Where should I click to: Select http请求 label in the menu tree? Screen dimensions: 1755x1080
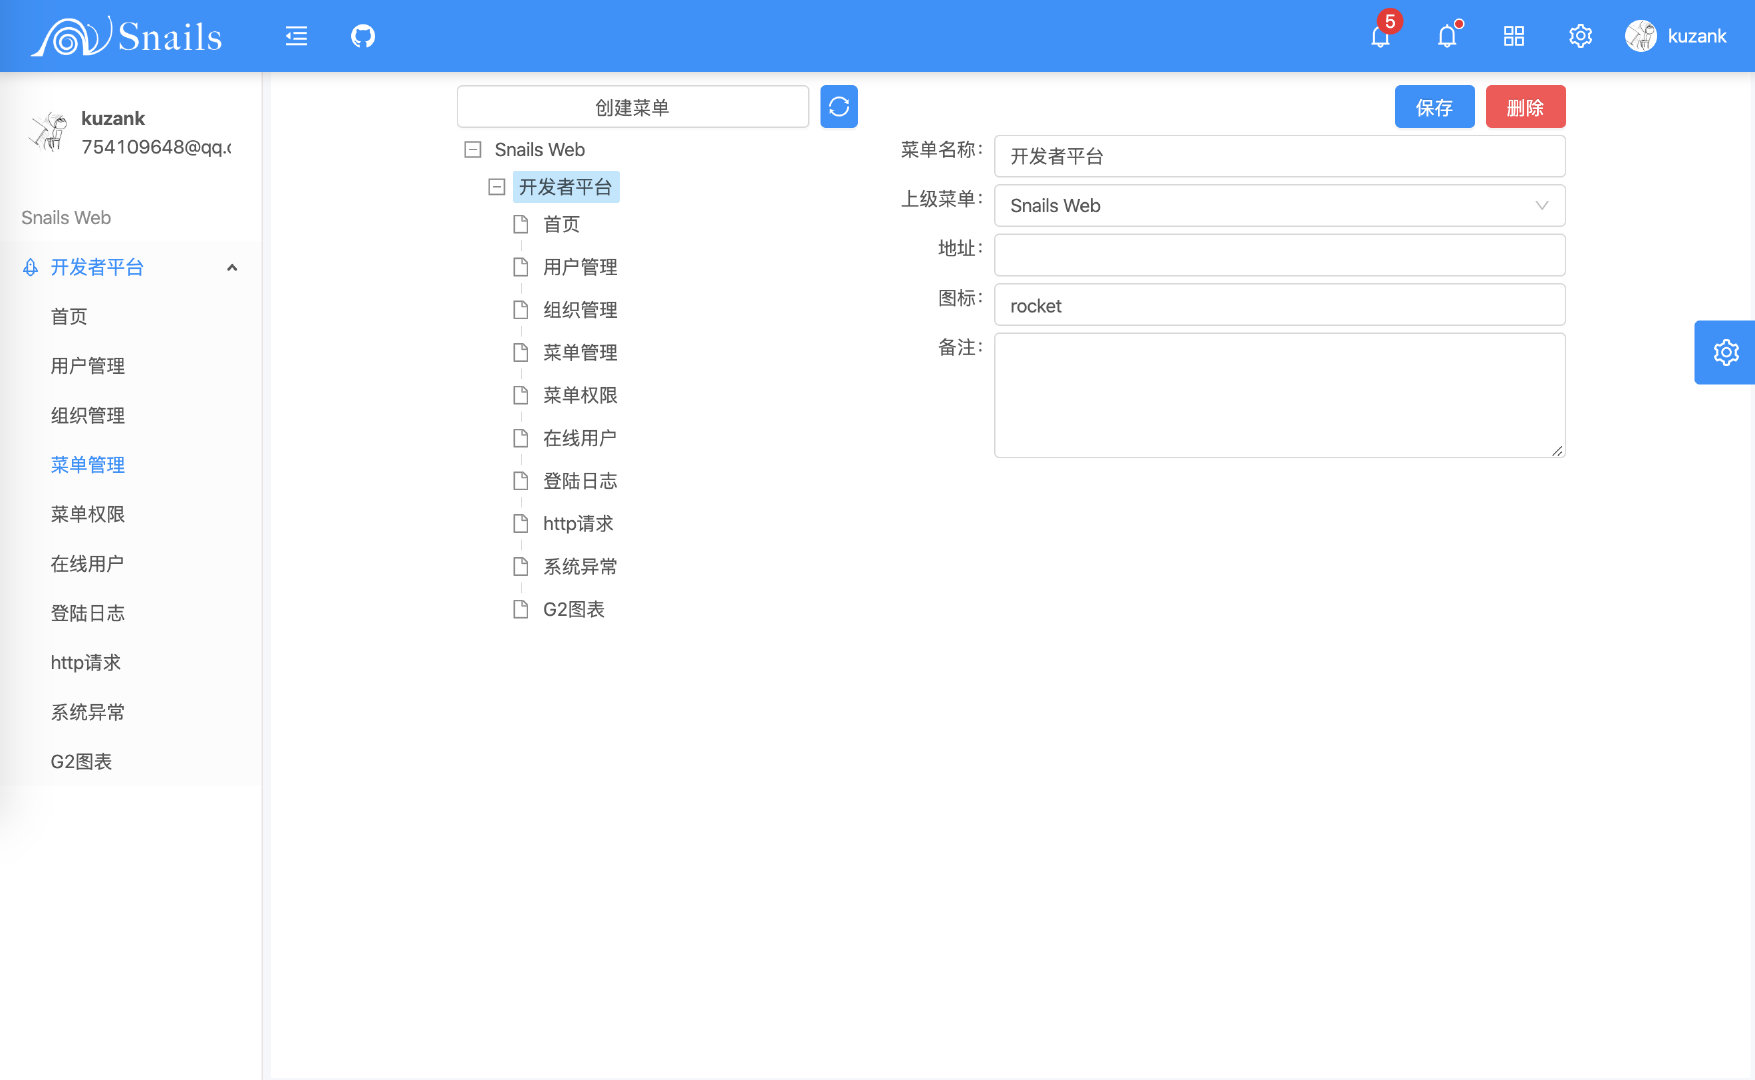[x=578, y=523]
